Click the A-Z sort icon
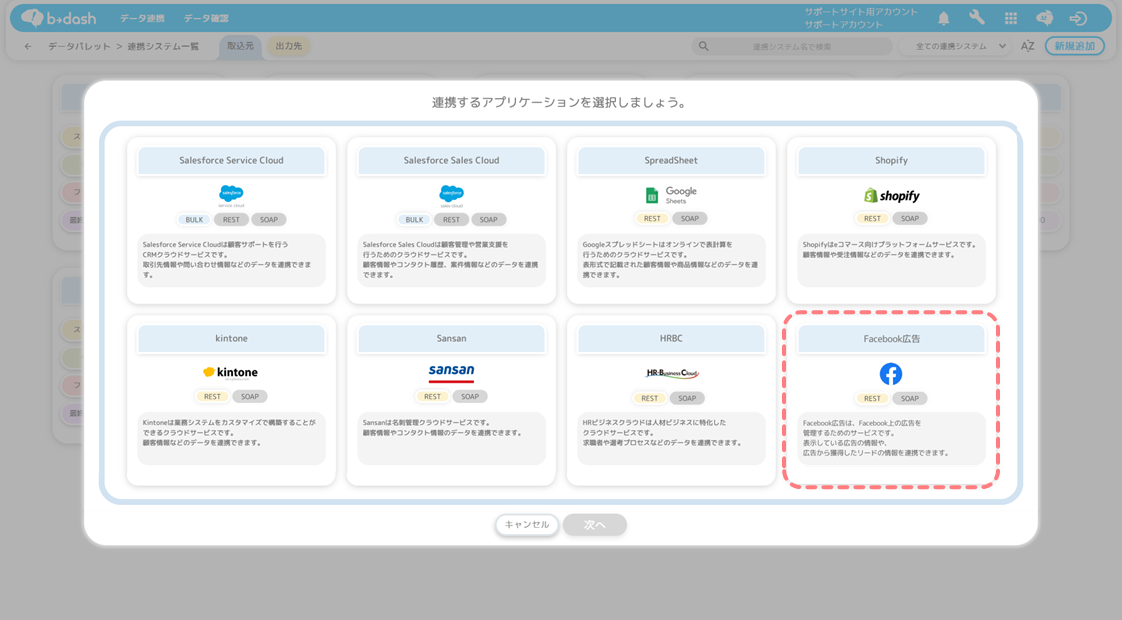The image size is (1122, 620). (x=1028, y=46)
